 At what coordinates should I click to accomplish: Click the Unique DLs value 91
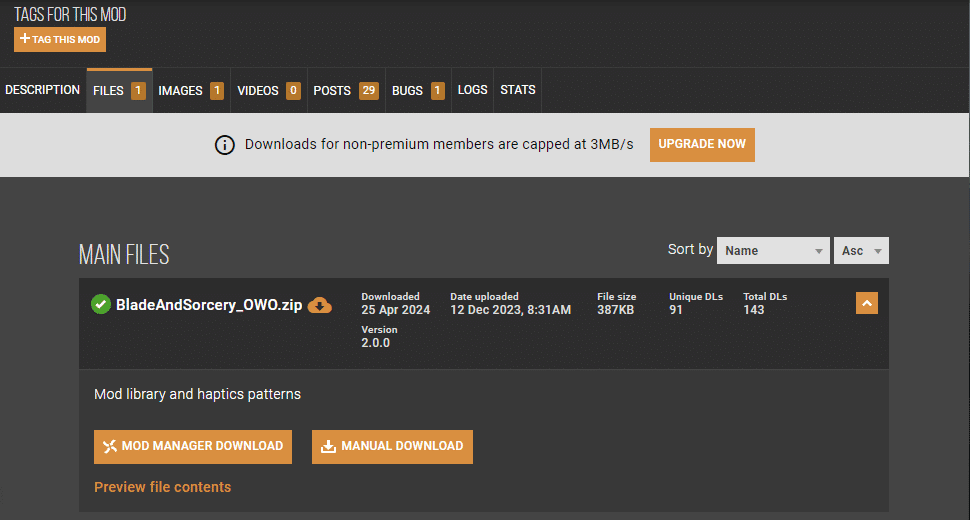(x=676, y=310)
